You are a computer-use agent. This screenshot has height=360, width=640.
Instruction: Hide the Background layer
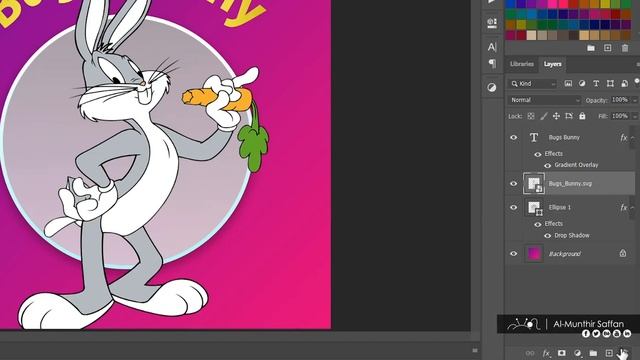click(x=514, y=253)
